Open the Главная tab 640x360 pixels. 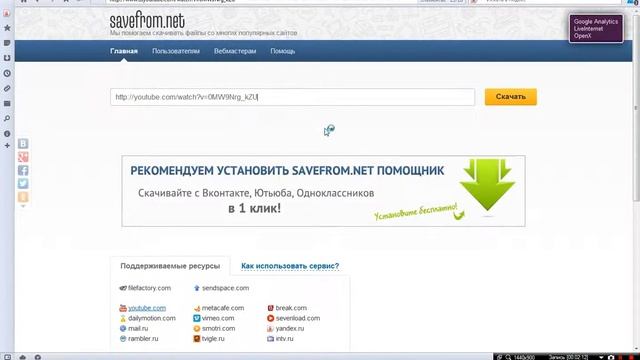124,51
